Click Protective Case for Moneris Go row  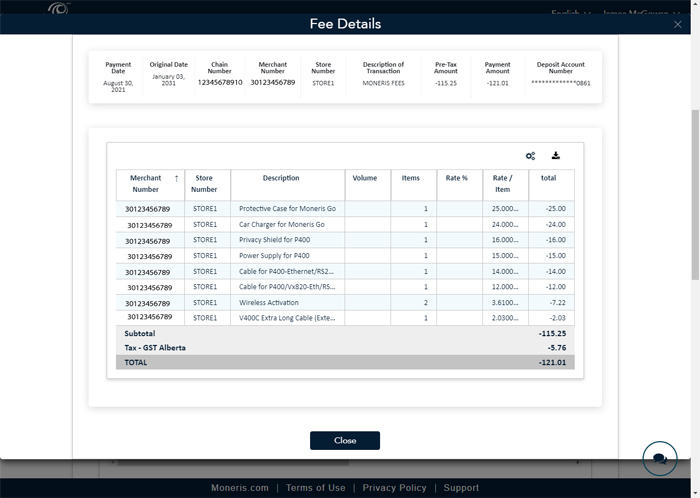345,209
